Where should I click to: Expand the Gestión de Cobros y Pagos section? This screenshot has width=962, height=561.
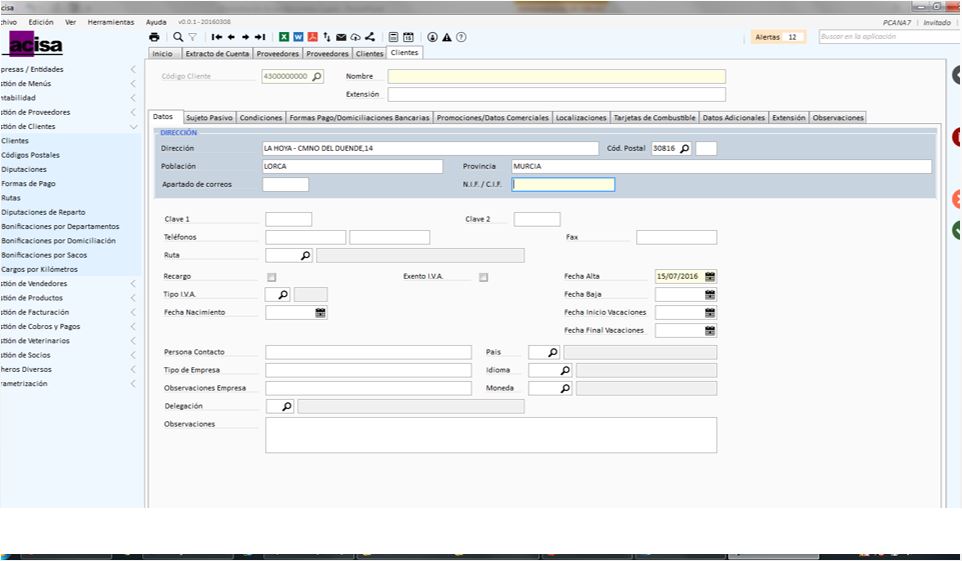pyautogui.click(x=133, y=327)
